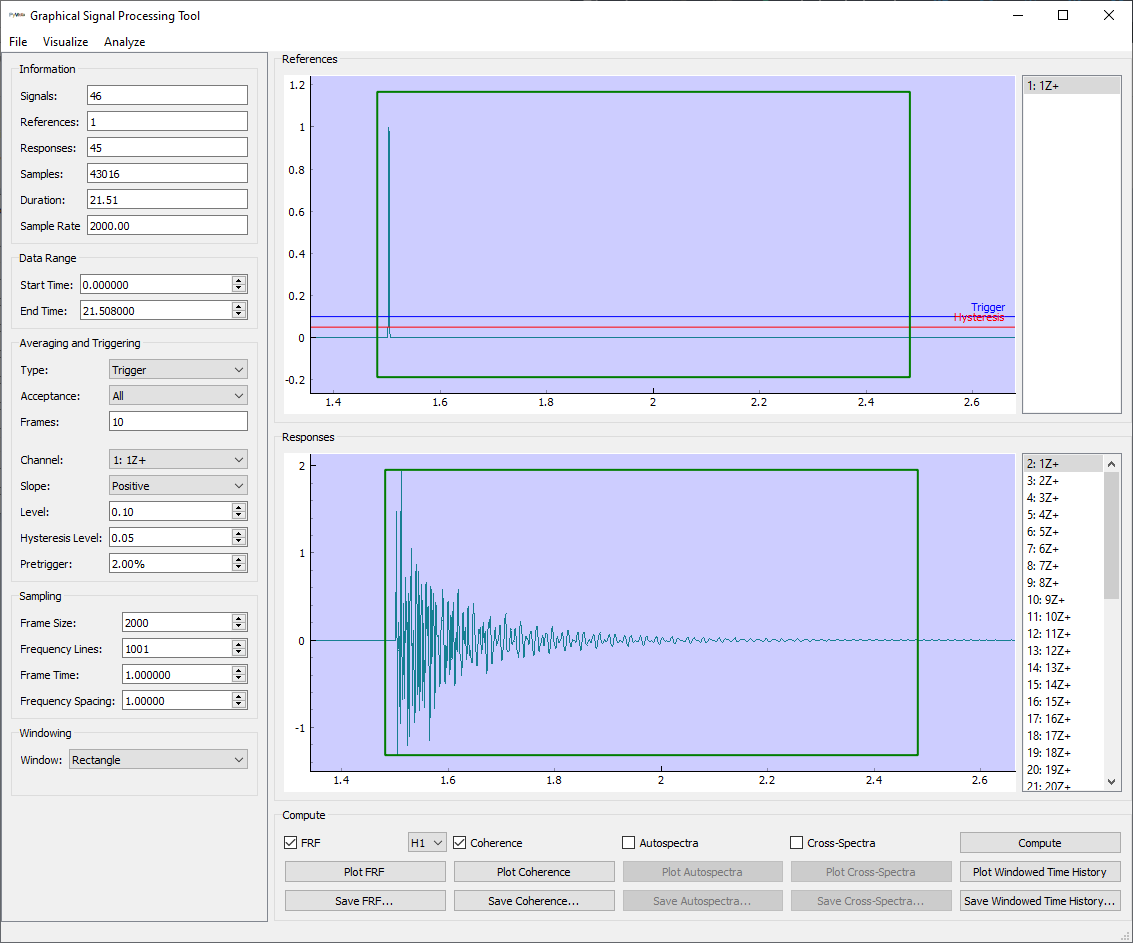The image size is (1133, 943).
Task: Open the Visualize menu
Action: click(65, 42)
